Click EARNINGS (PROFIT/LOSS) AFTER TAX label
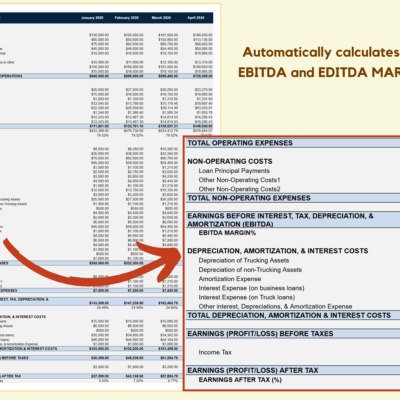 tap(253, 370)
